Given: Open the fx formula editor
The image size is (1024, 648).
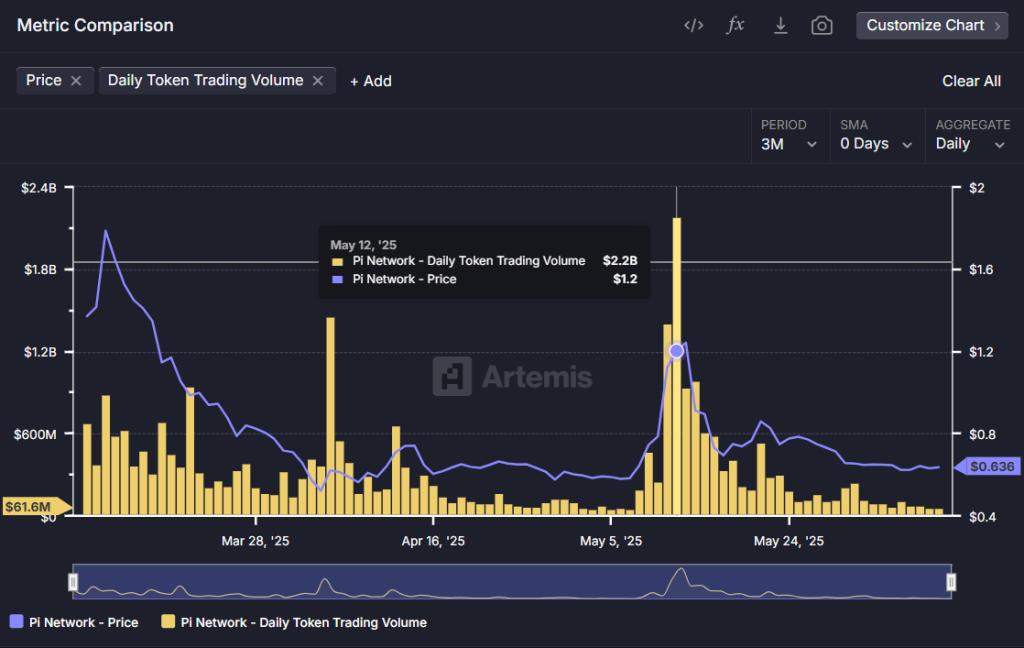Looking at the screenshot, I should tap(735, 26).
